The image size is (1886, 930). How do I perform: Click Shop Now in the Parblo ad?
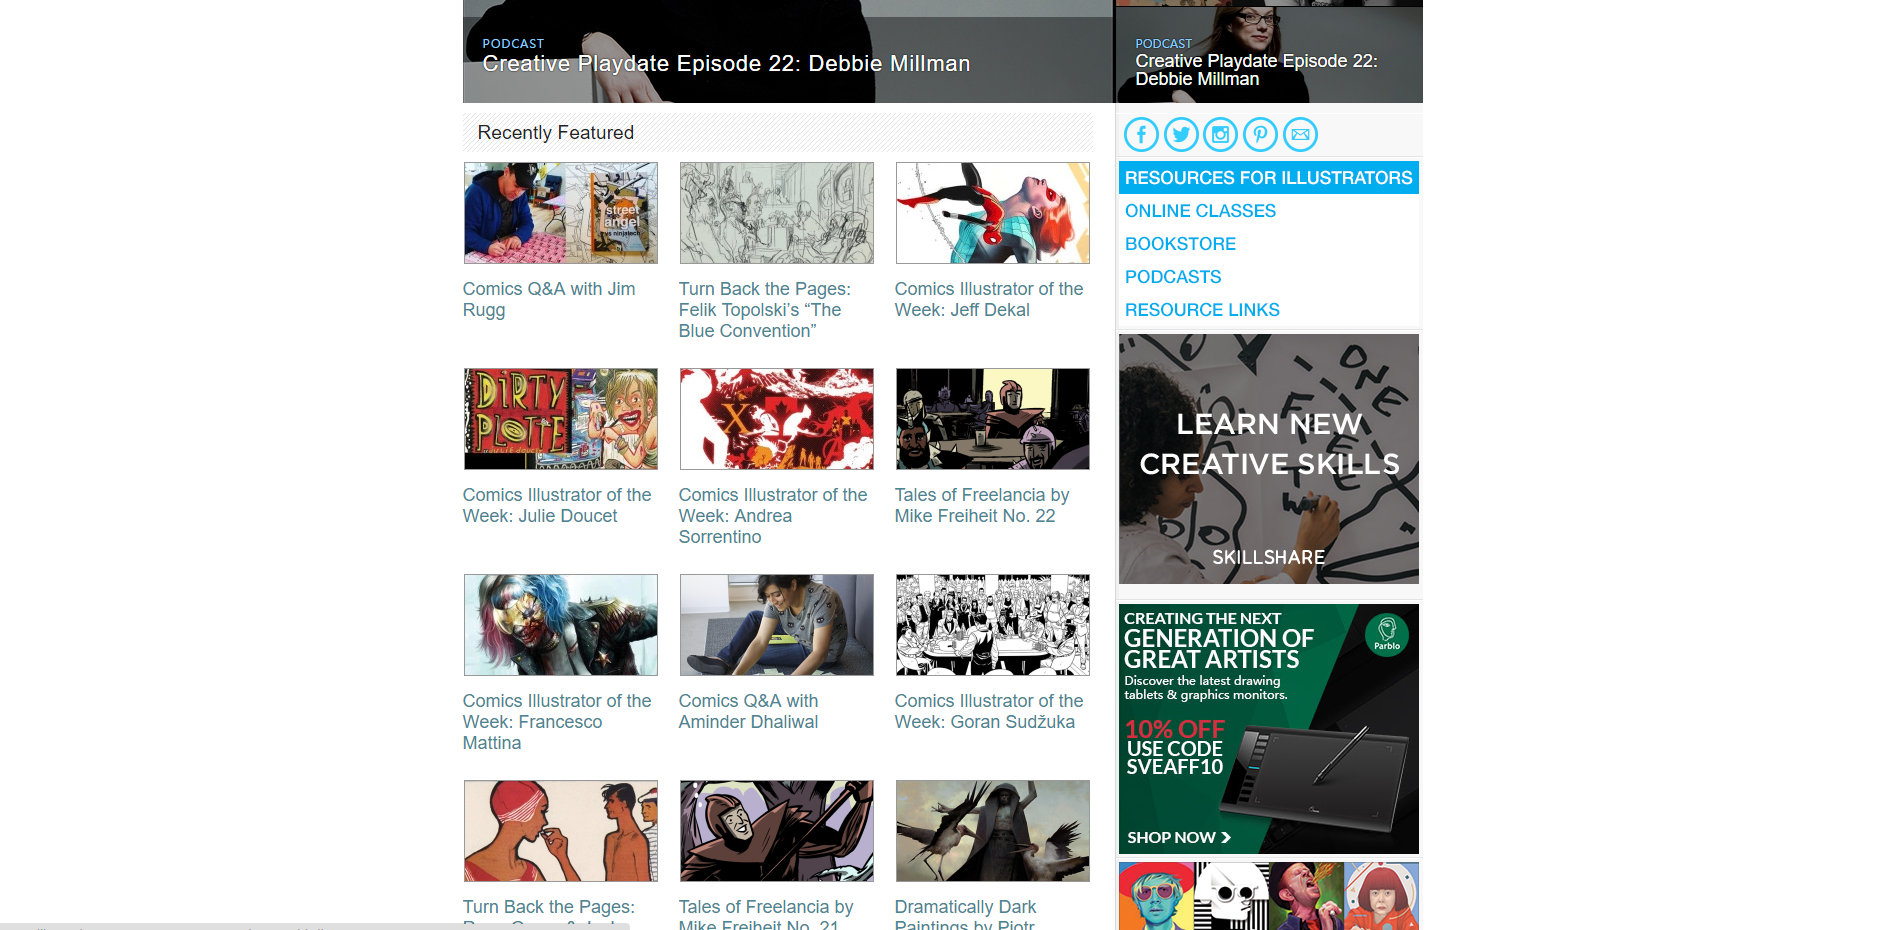[x=1179, y=838]
